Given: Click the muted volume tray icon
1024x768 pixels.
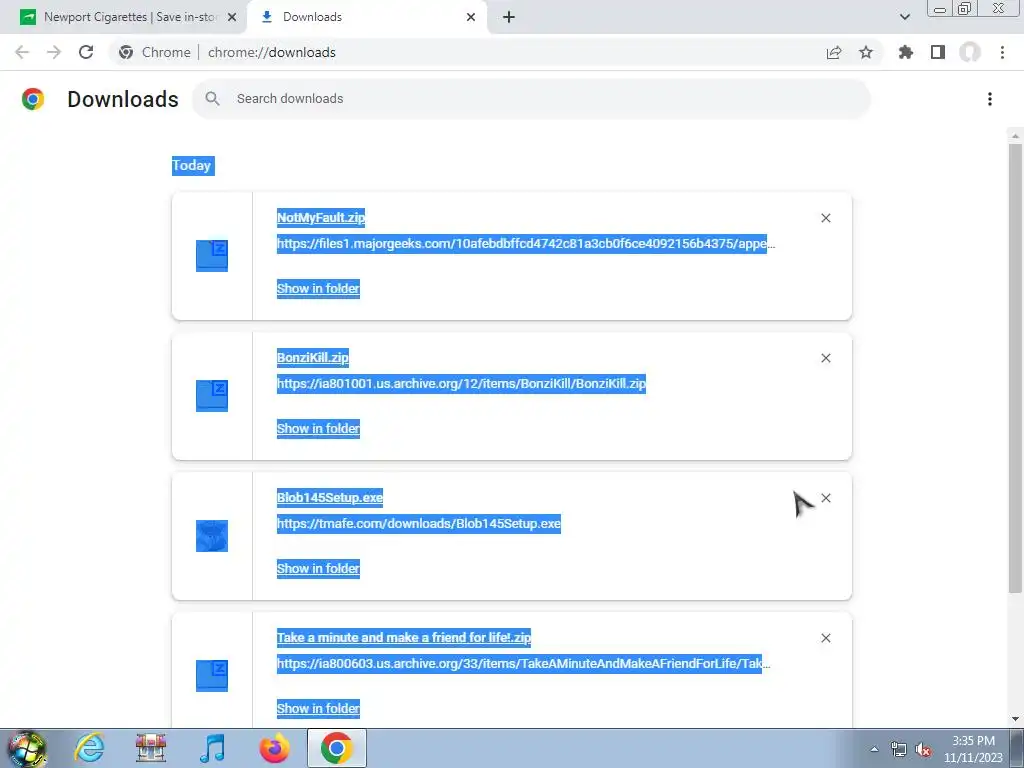Looking at the screenshot, I should 923,750.
